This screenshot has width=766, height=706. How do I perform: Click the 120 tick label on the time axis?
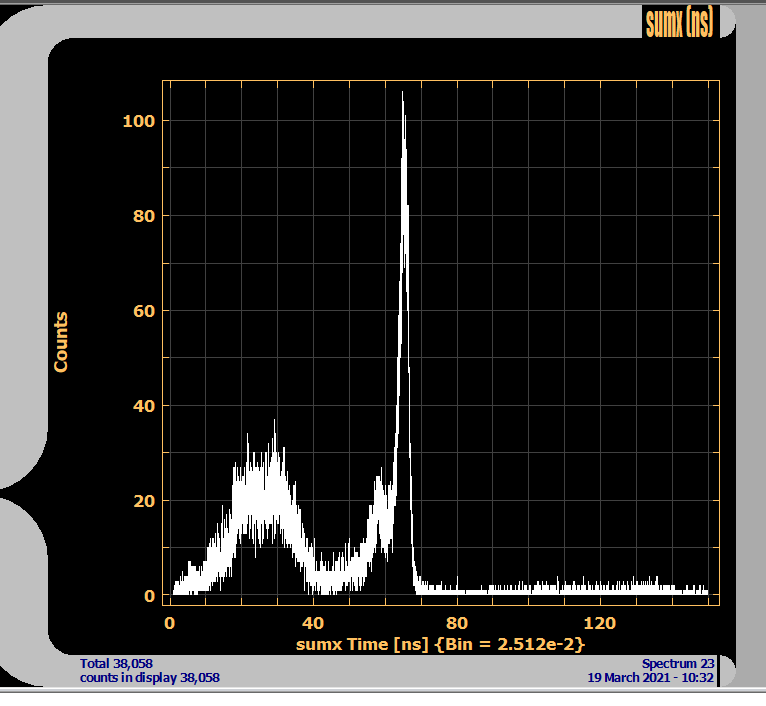click(600, 622)
